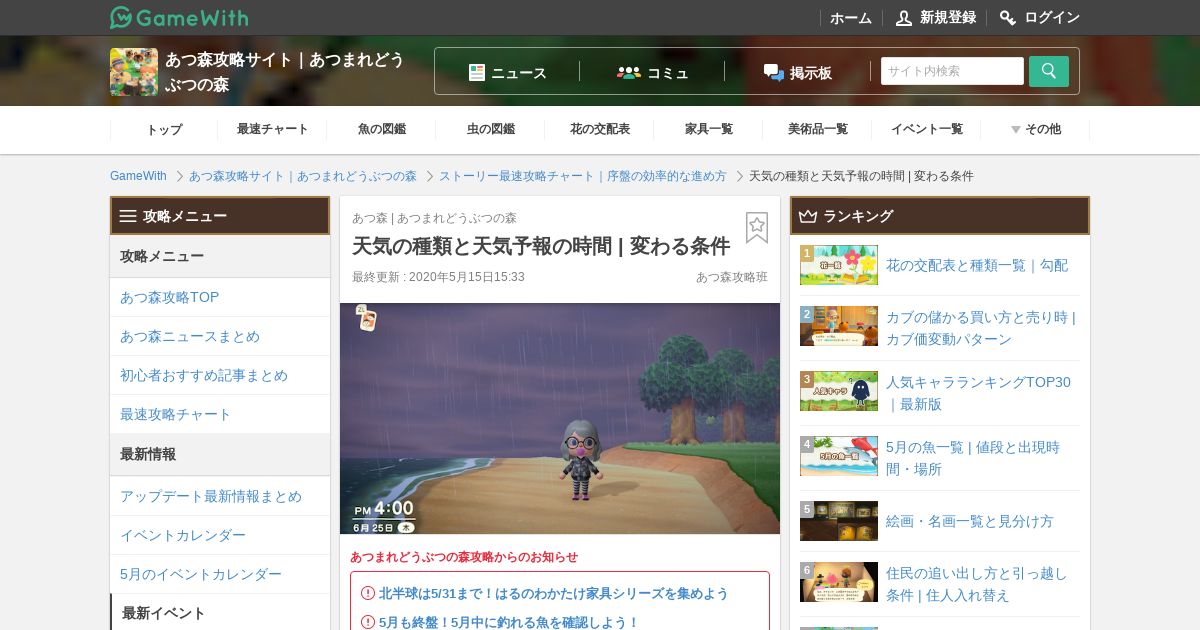Focus the サイト内検索 search field
The image size is (1200, 630).
point(952,71)
